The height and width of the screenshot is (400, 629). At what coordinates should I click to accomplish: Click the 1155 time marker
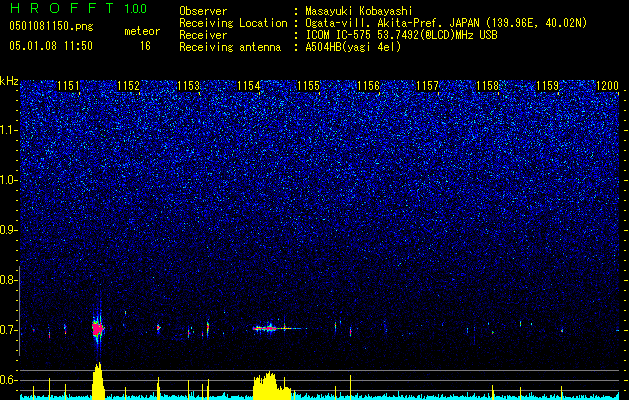[308, 85]
